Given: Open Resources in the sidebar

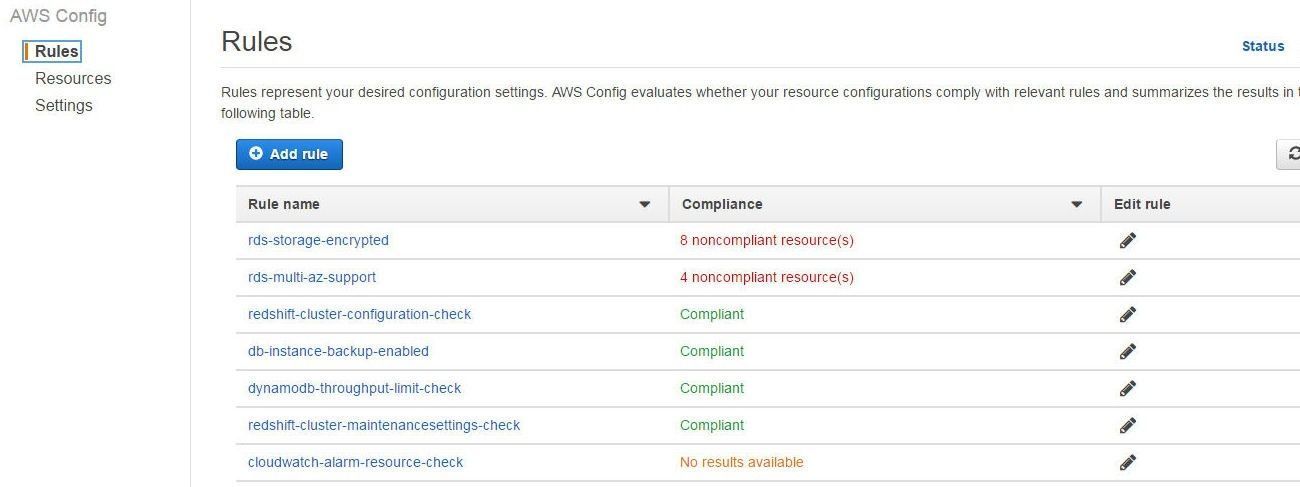Looking at the screenshot, I should point(73,78).
